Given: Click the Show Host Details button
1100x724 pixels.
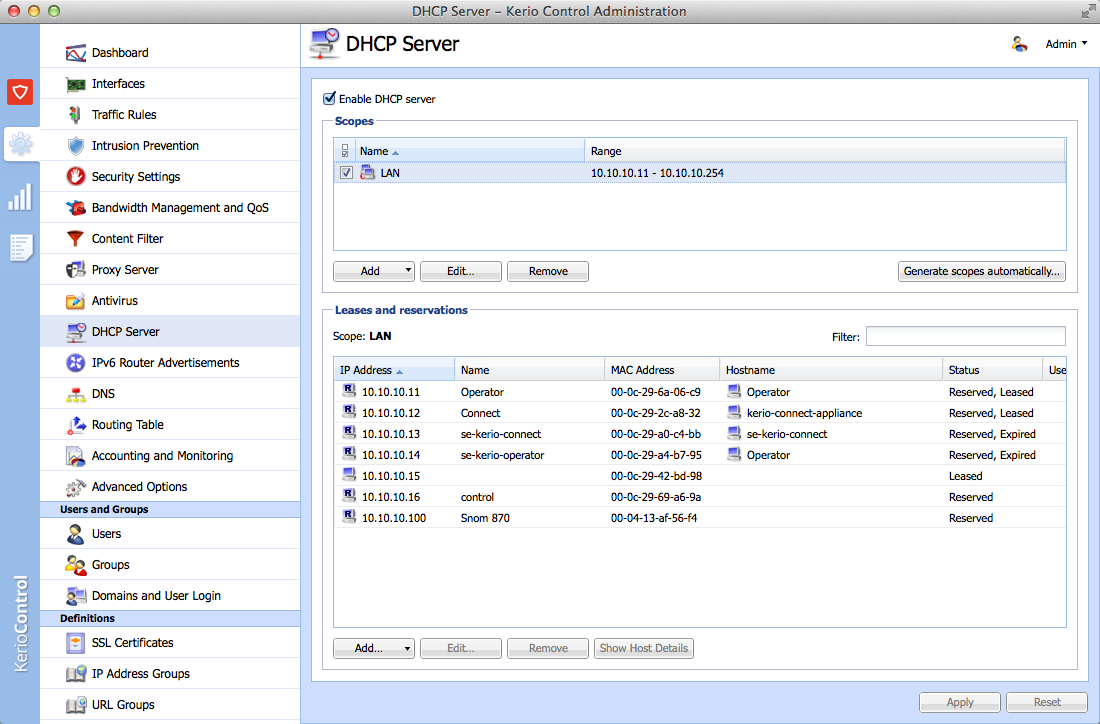Looking at the screenshot, I should click(x=643, y=648).
